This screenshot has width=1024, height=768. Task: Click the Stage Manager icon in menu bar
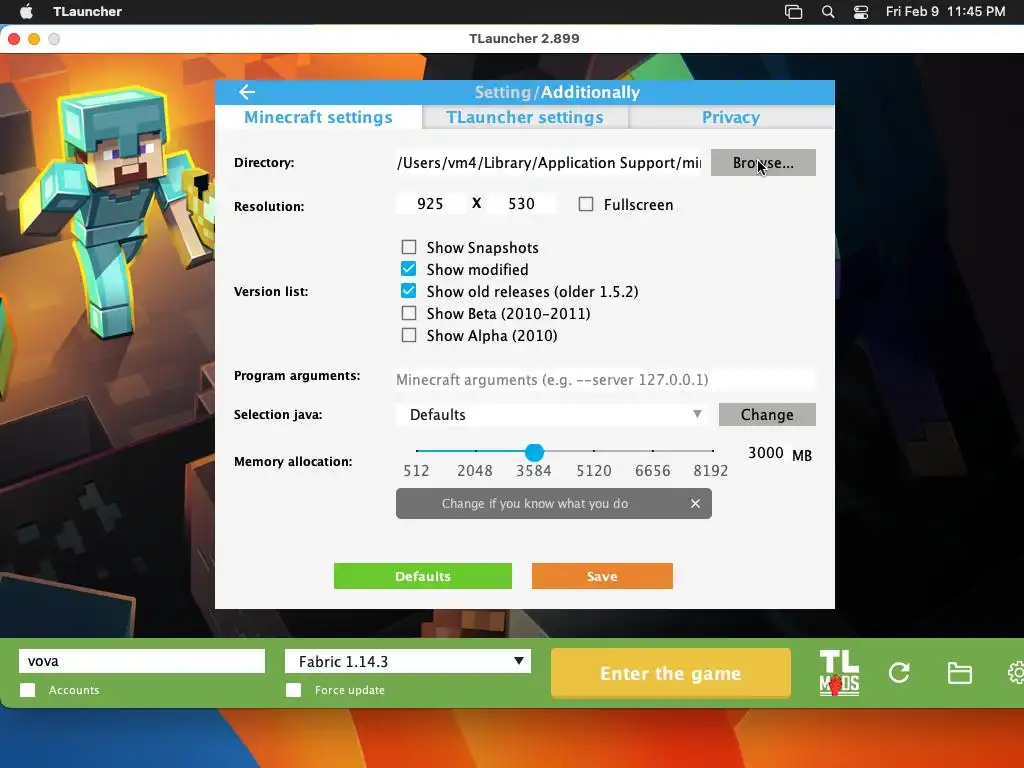point(793,12)
